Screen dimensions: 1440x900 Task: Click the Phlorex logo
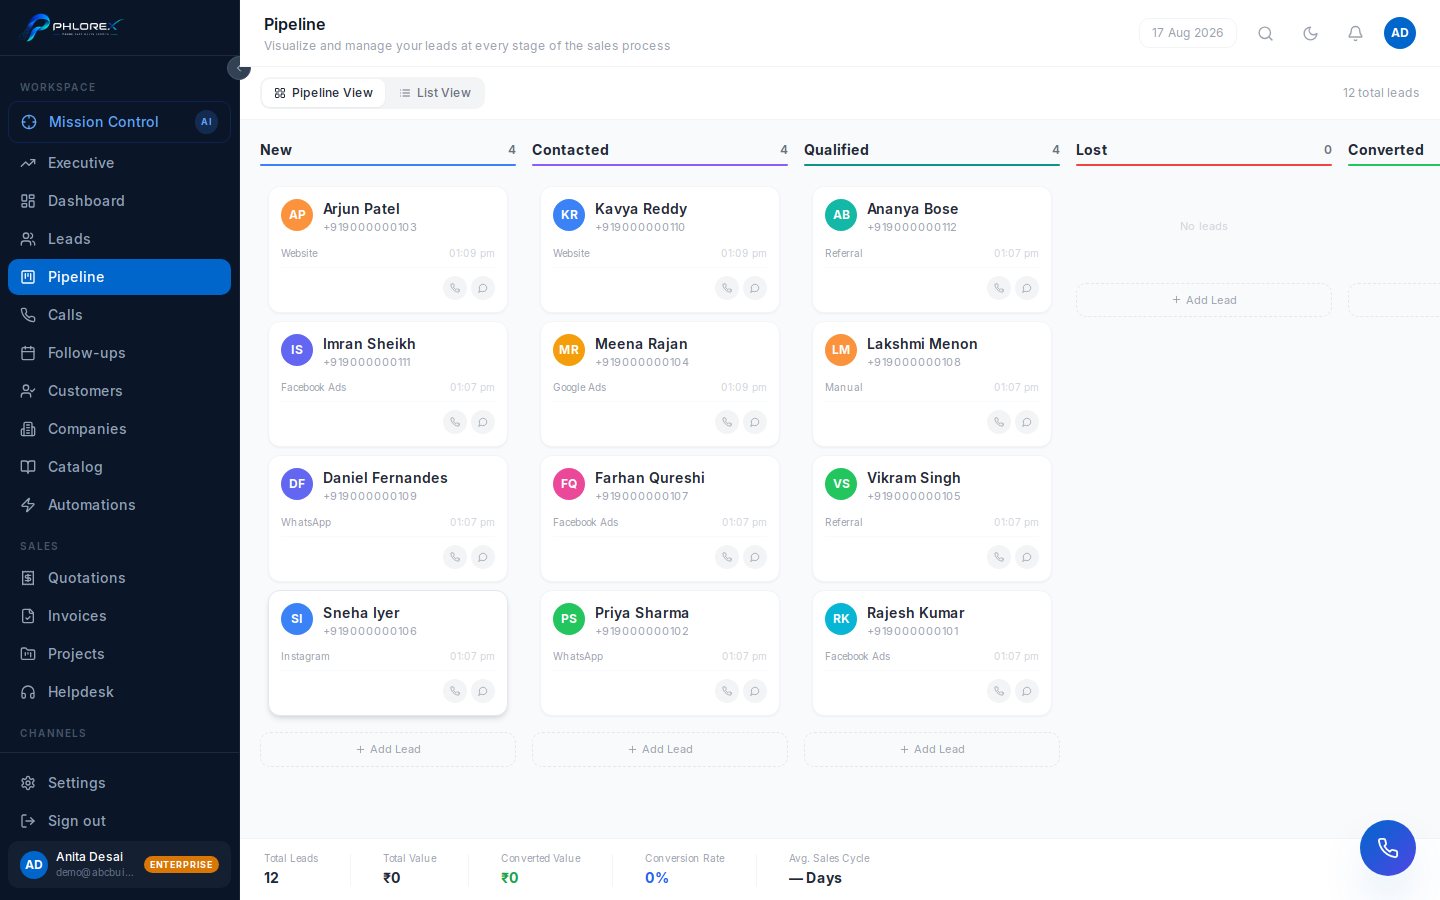pos(72,27)
